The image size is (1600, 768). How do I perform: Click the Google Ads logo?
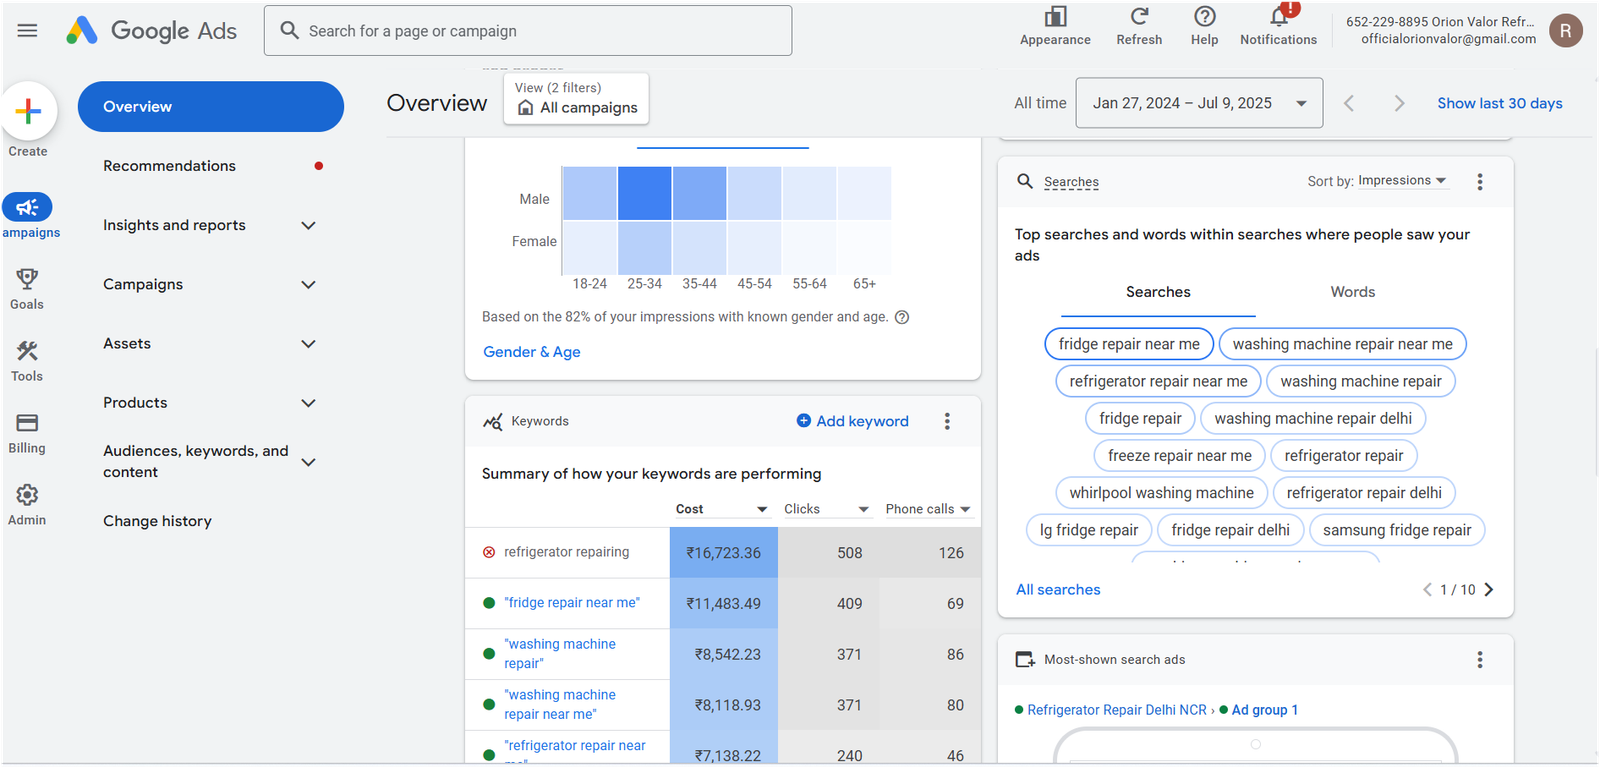tap(151, 31)
